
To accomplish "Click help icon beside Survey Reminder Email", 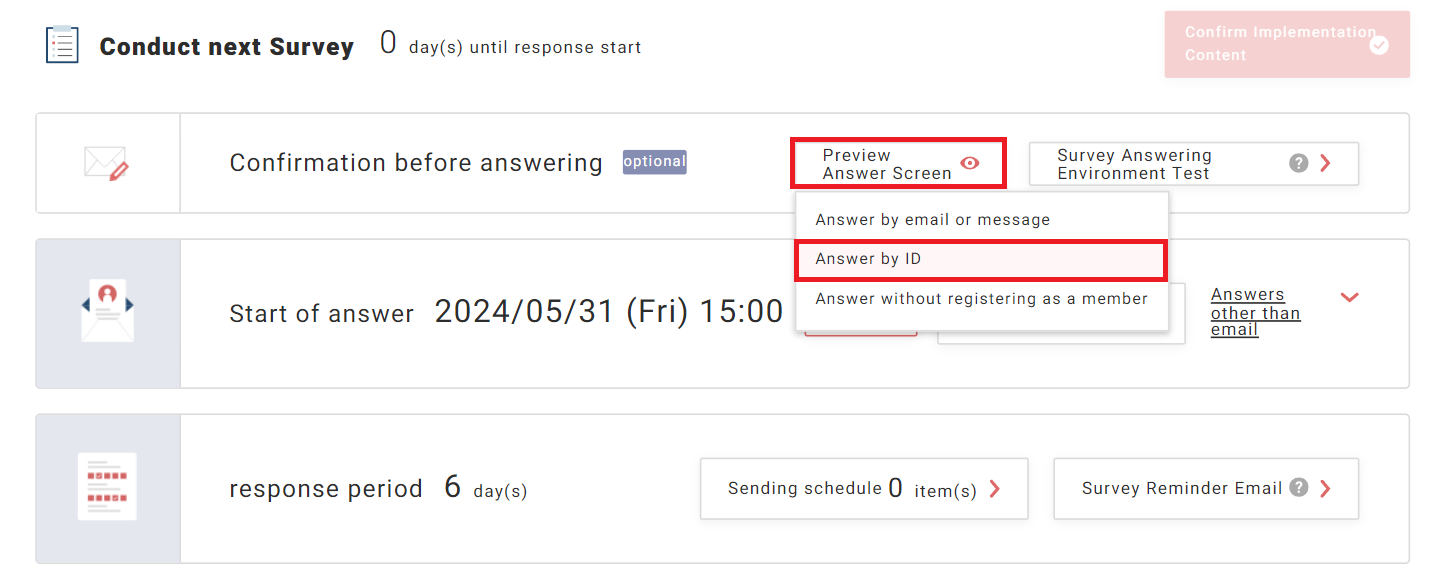I will tap(1298, 488).
